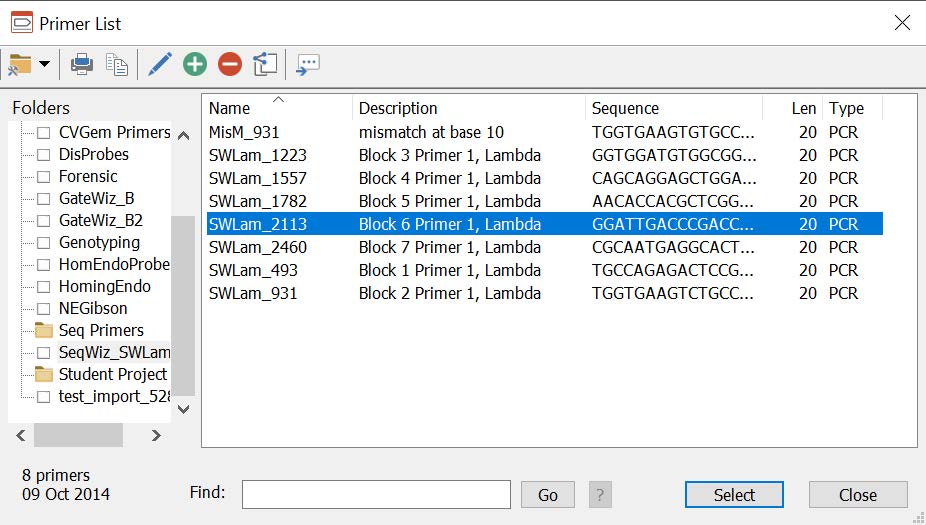Screen dimensions: 926x525
Task: Open the folder tools icon in toolbar
Action: tap(19, 64)
